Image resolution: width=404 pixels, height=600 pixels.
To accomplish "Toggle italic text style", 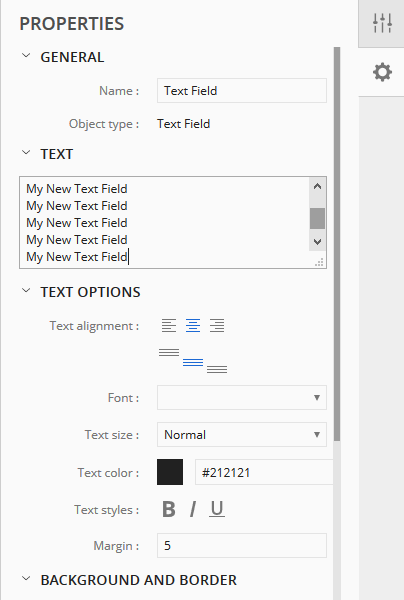I will (193, 509).
